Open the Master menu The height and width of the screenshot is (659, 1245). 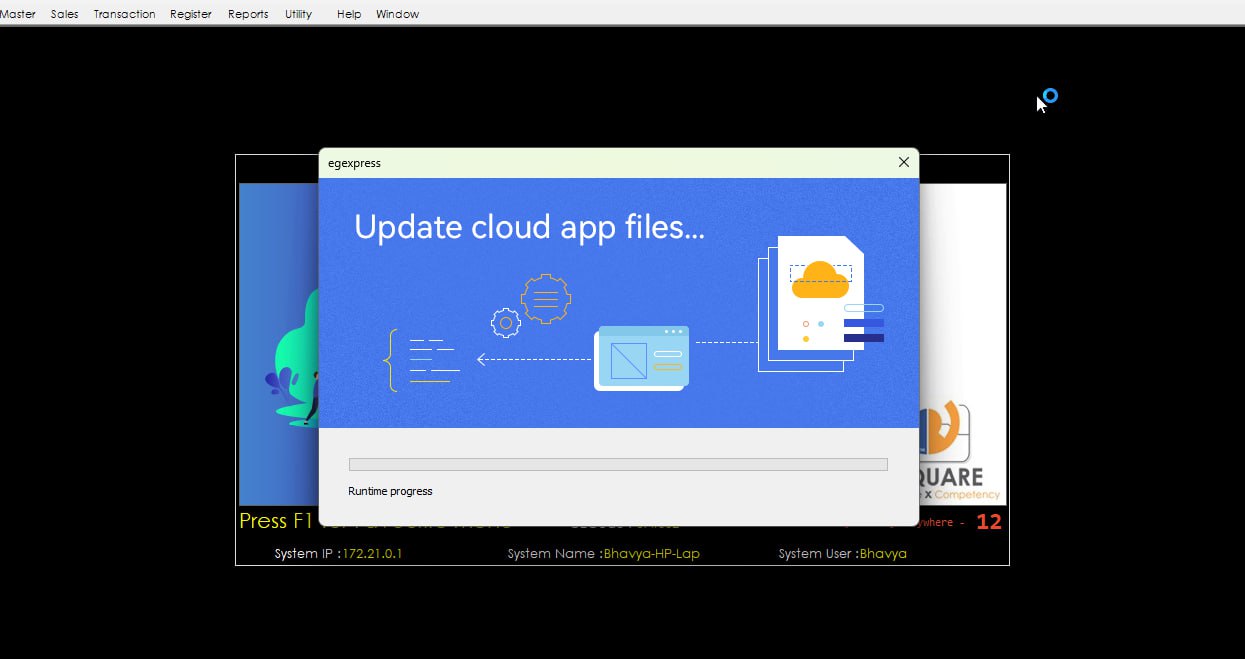[18, 14]
